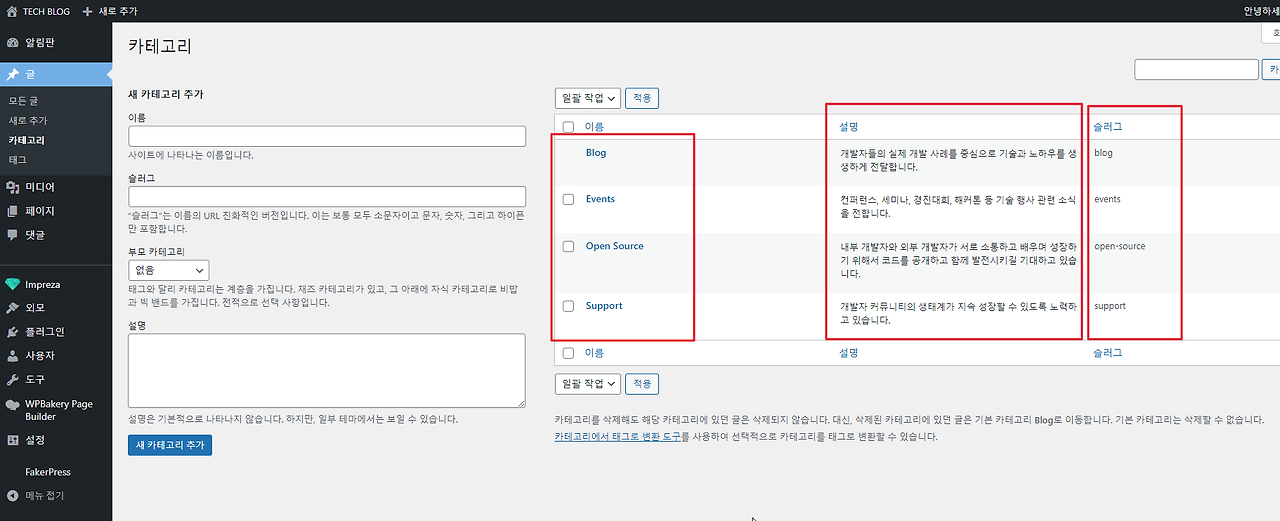
Task: Open the 부모 카테고리 dropdown
Action: click(169, 270)
